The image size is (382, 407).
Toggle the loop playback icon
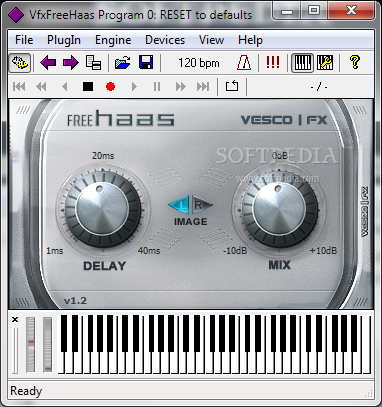coord(232,86)
